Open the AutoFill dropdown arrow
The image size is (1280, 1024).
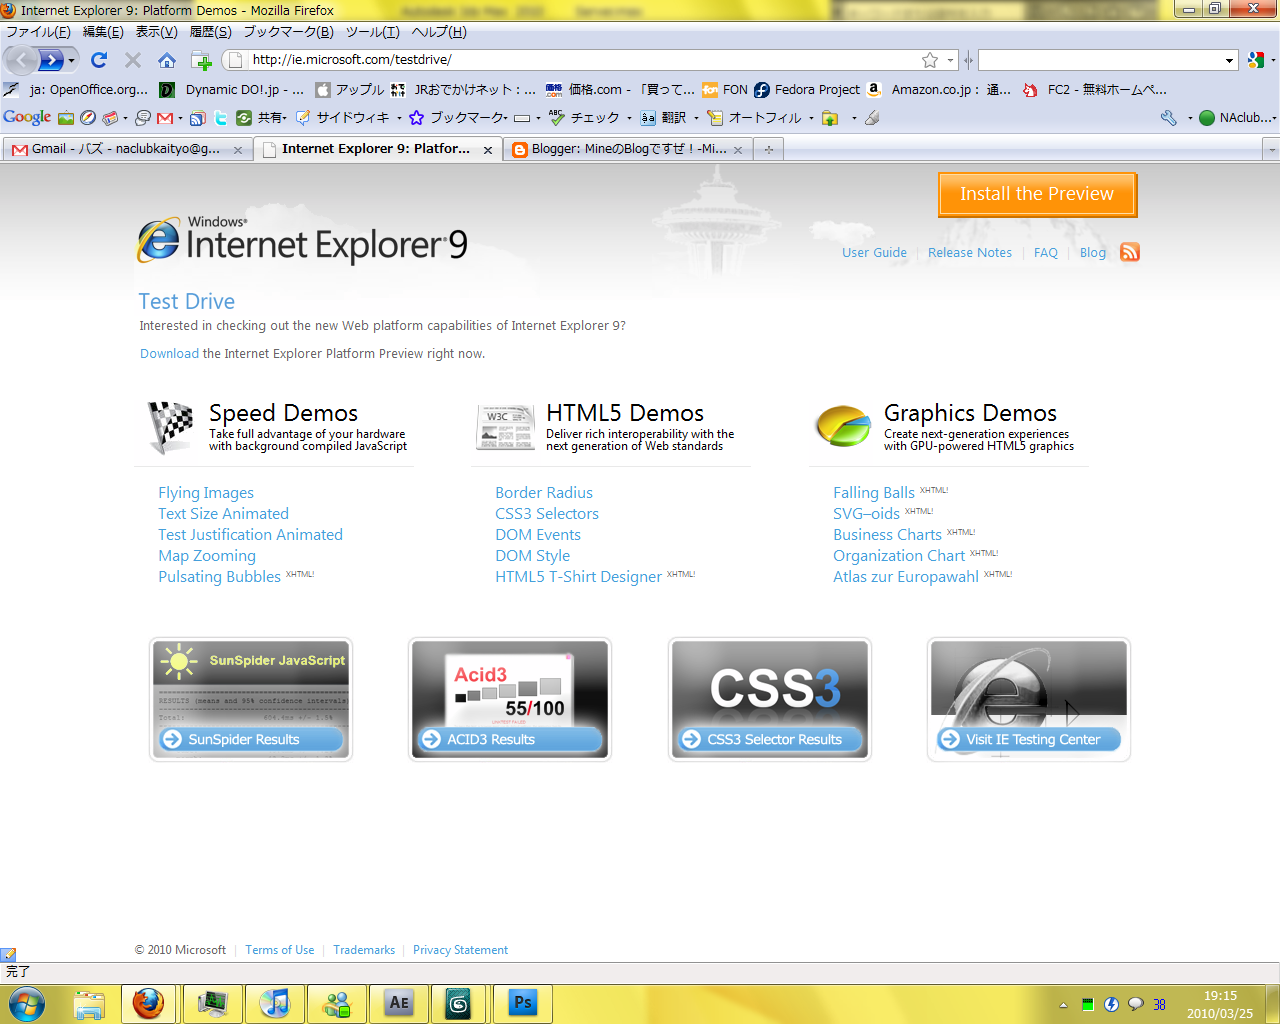811,118
